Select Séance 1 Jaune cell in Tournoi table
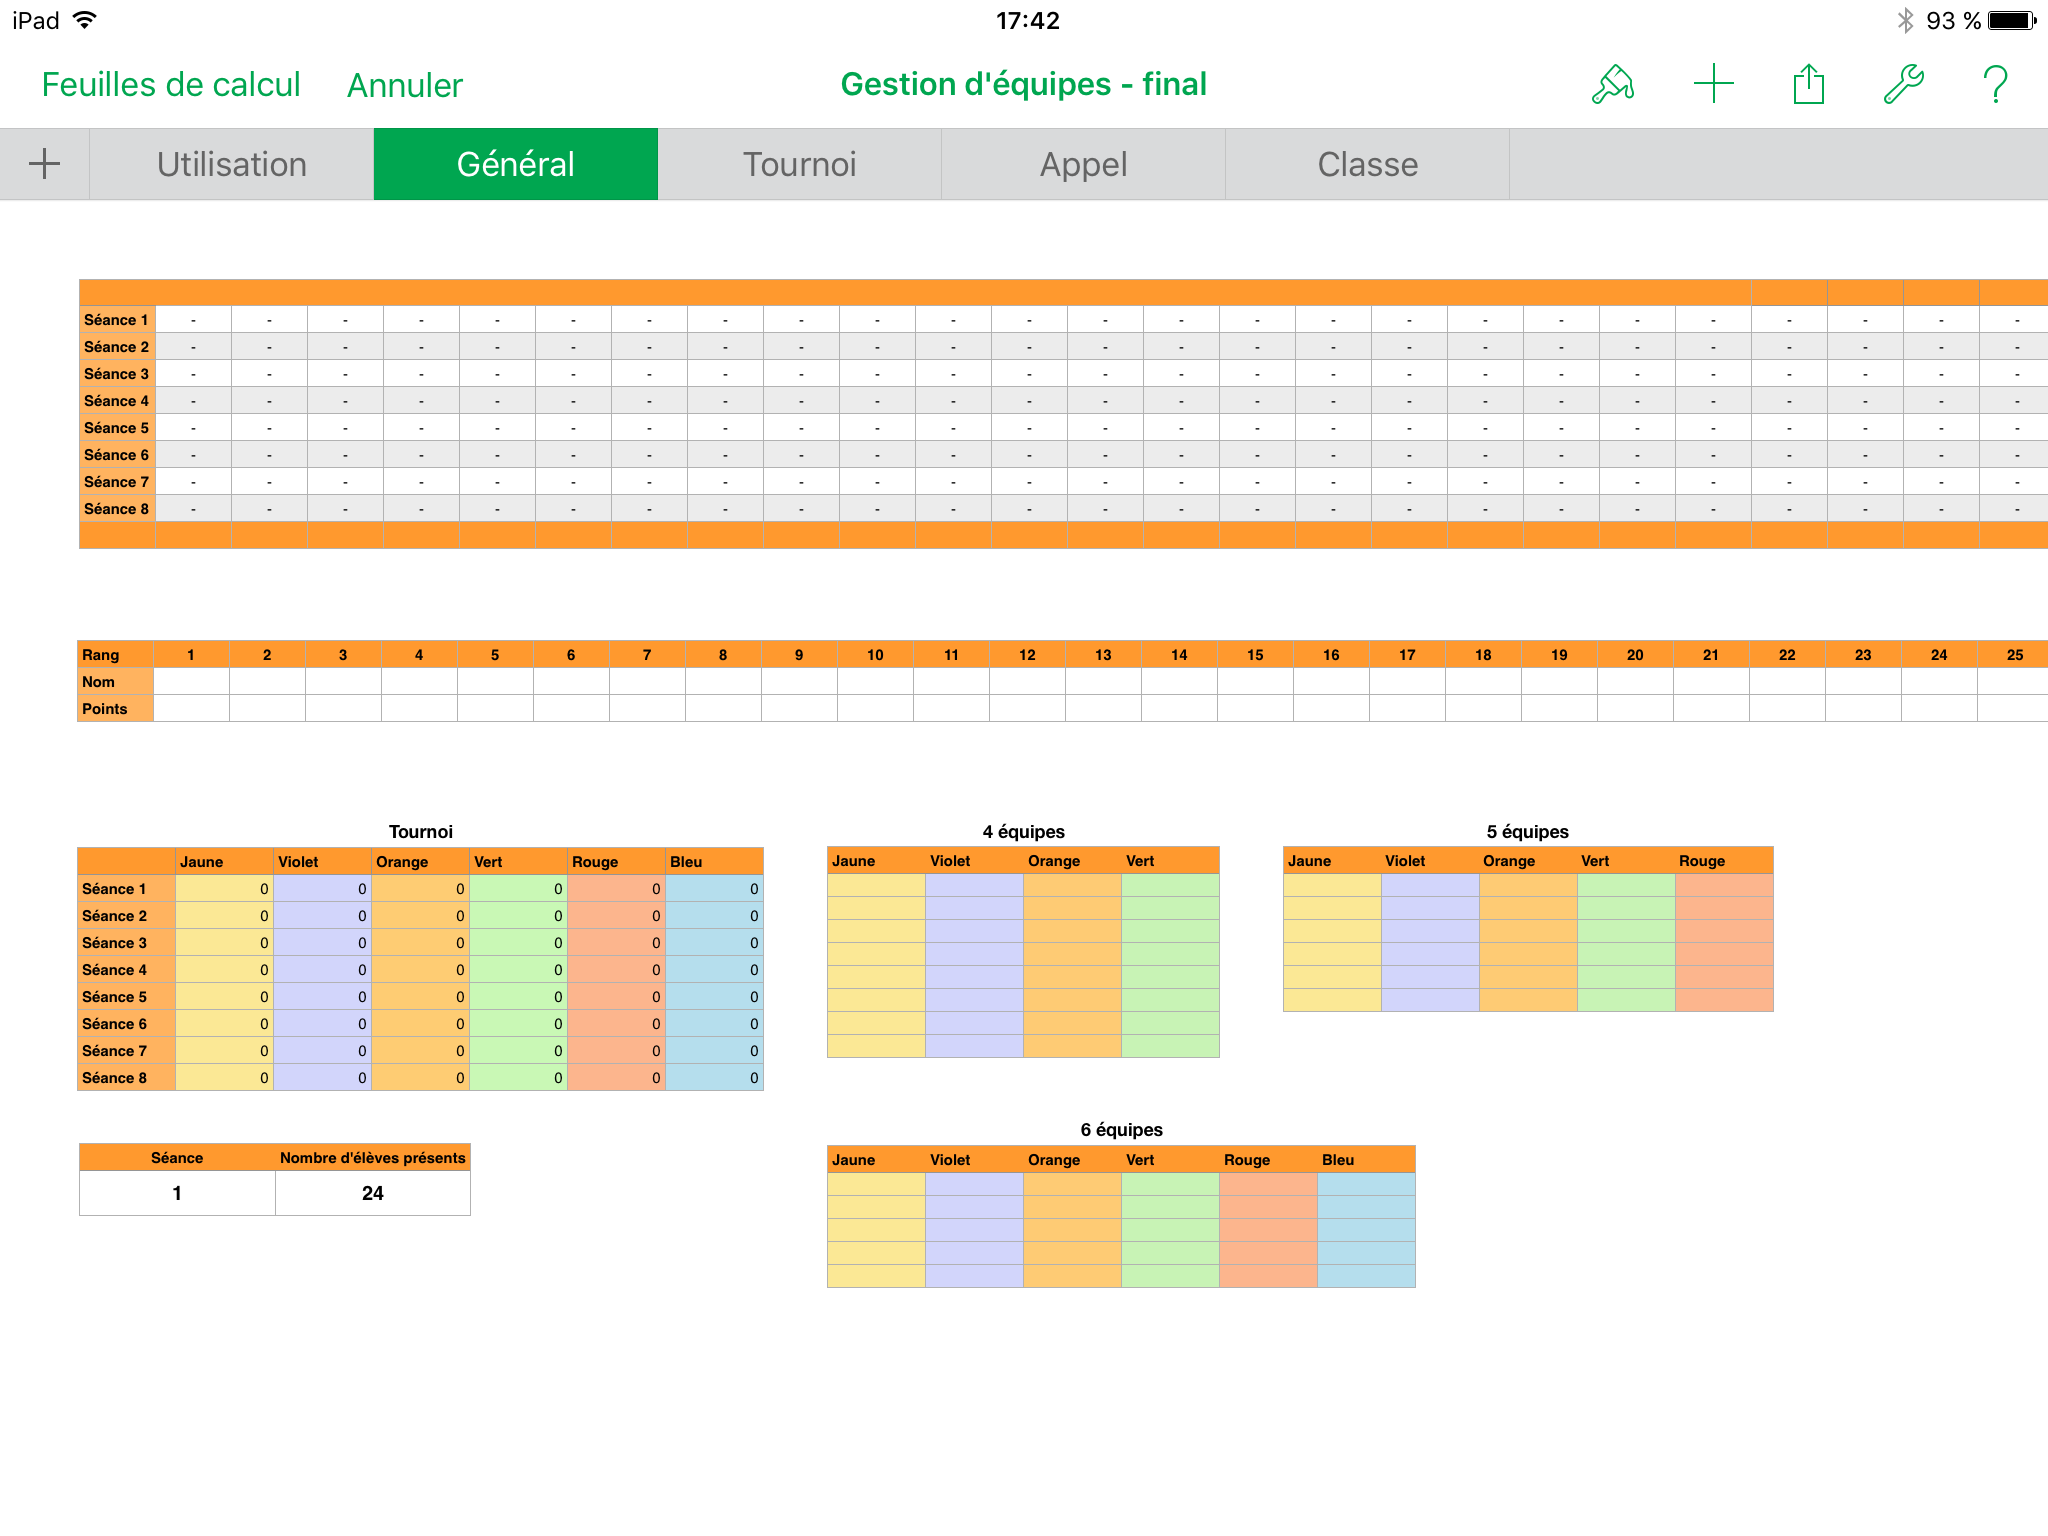Screen dimensions: 2048x1536 point(224,889)
